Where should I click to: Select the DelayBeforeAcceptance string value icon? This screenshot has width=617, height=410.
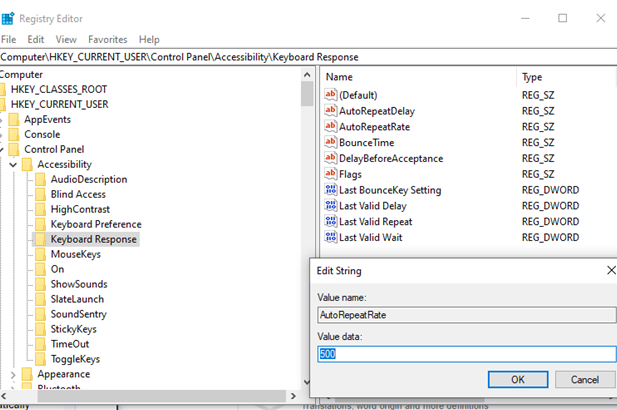point(331,158)
